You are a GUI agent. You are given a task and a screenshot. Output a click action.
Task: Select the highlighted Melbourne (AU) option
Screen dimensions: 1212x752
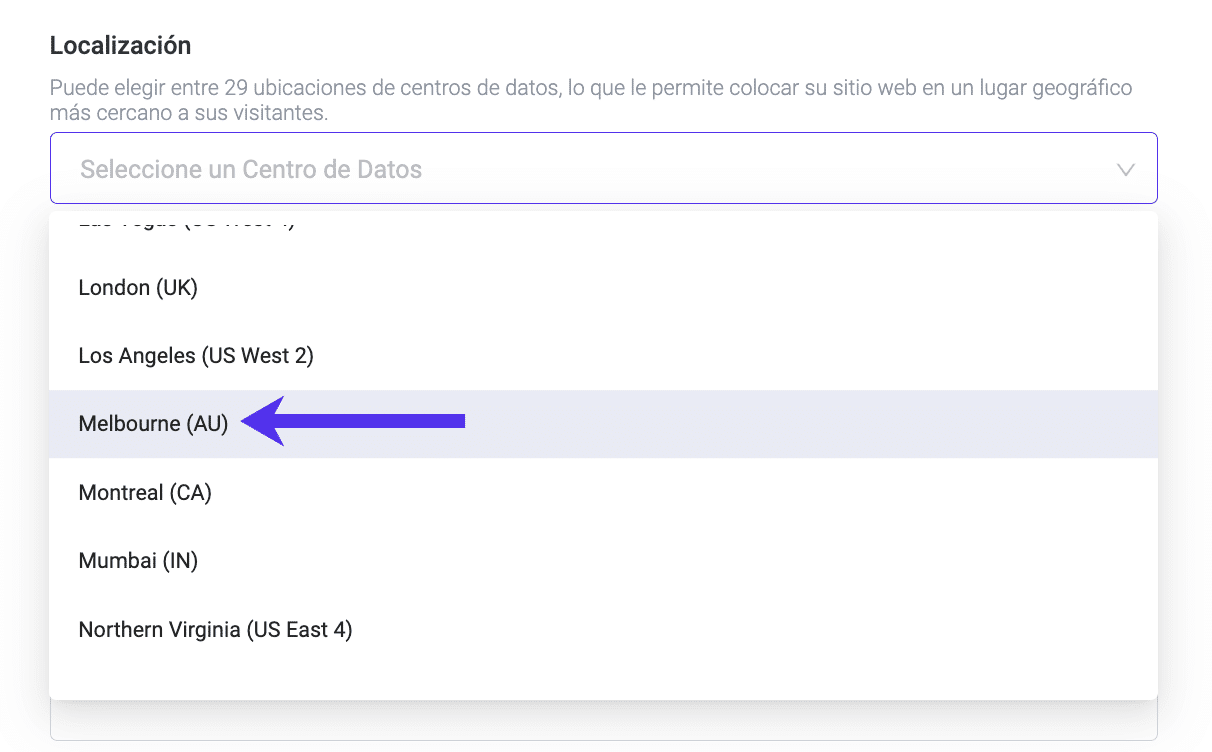(154, 424)
